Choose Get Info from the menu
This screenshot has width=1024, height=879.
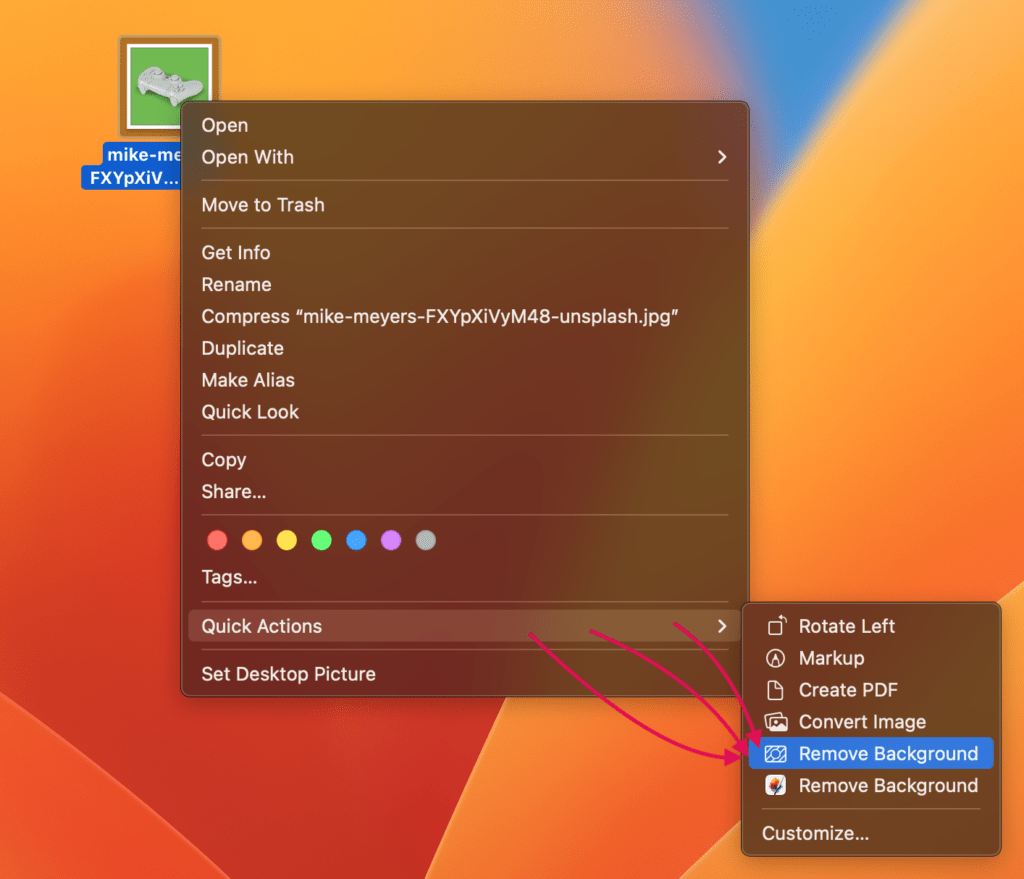coord(464,253)
